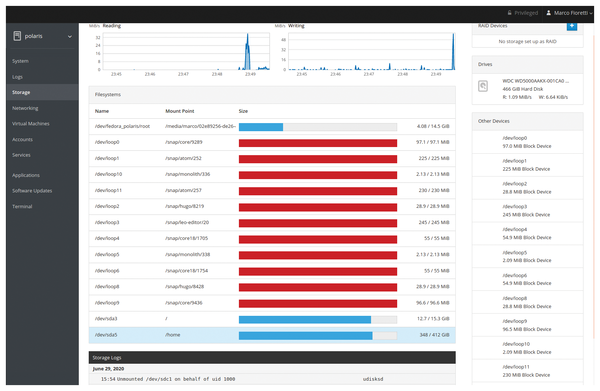Image resolution: width=600 pixels, height=391 pixels.
Task: Open /dev/loop11 in Other Devices
Action: click(527, 371)
